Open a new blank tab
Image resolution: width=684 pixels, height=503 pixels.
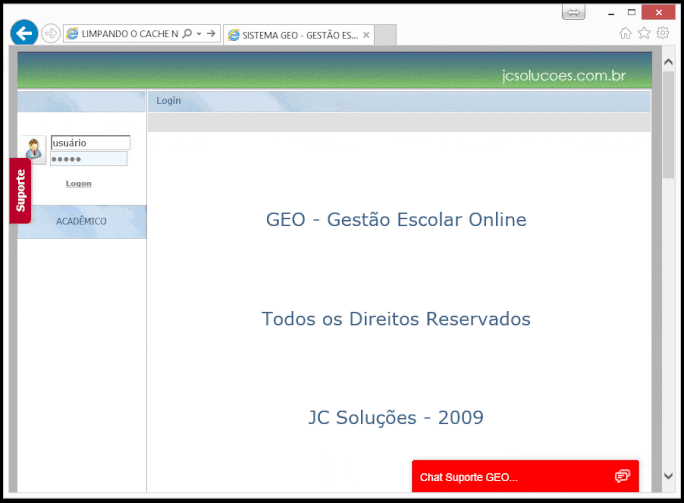pyautogui.click(x=386, y=35)
